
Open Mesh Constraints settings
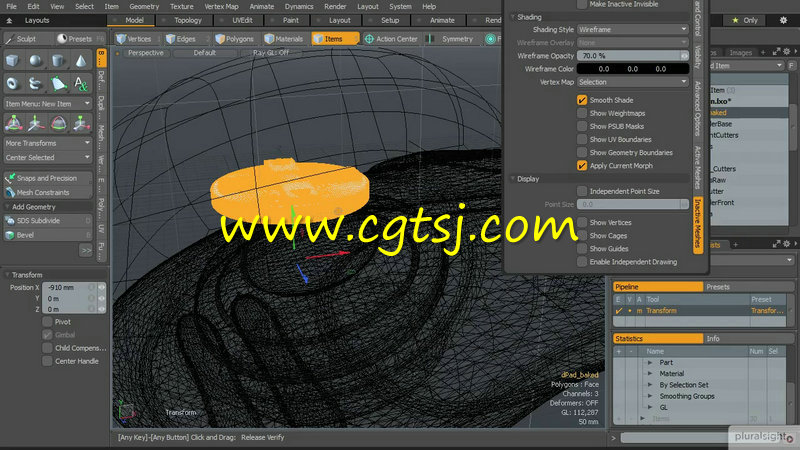pyautogui.click(x=47, y=192)
